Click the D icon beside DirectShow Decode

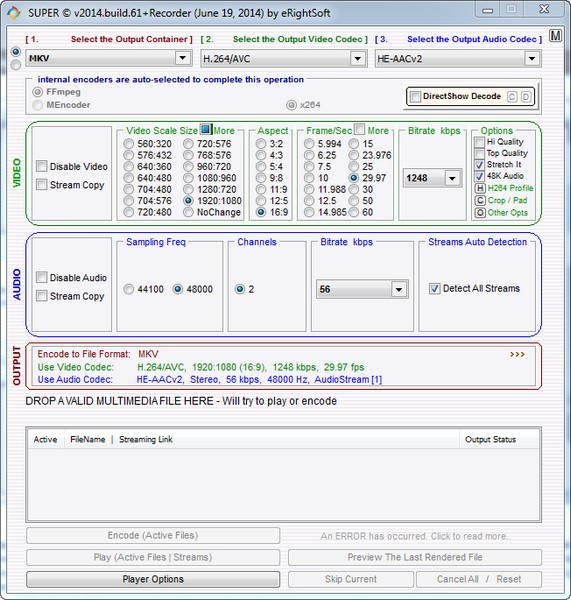[526, 97]
